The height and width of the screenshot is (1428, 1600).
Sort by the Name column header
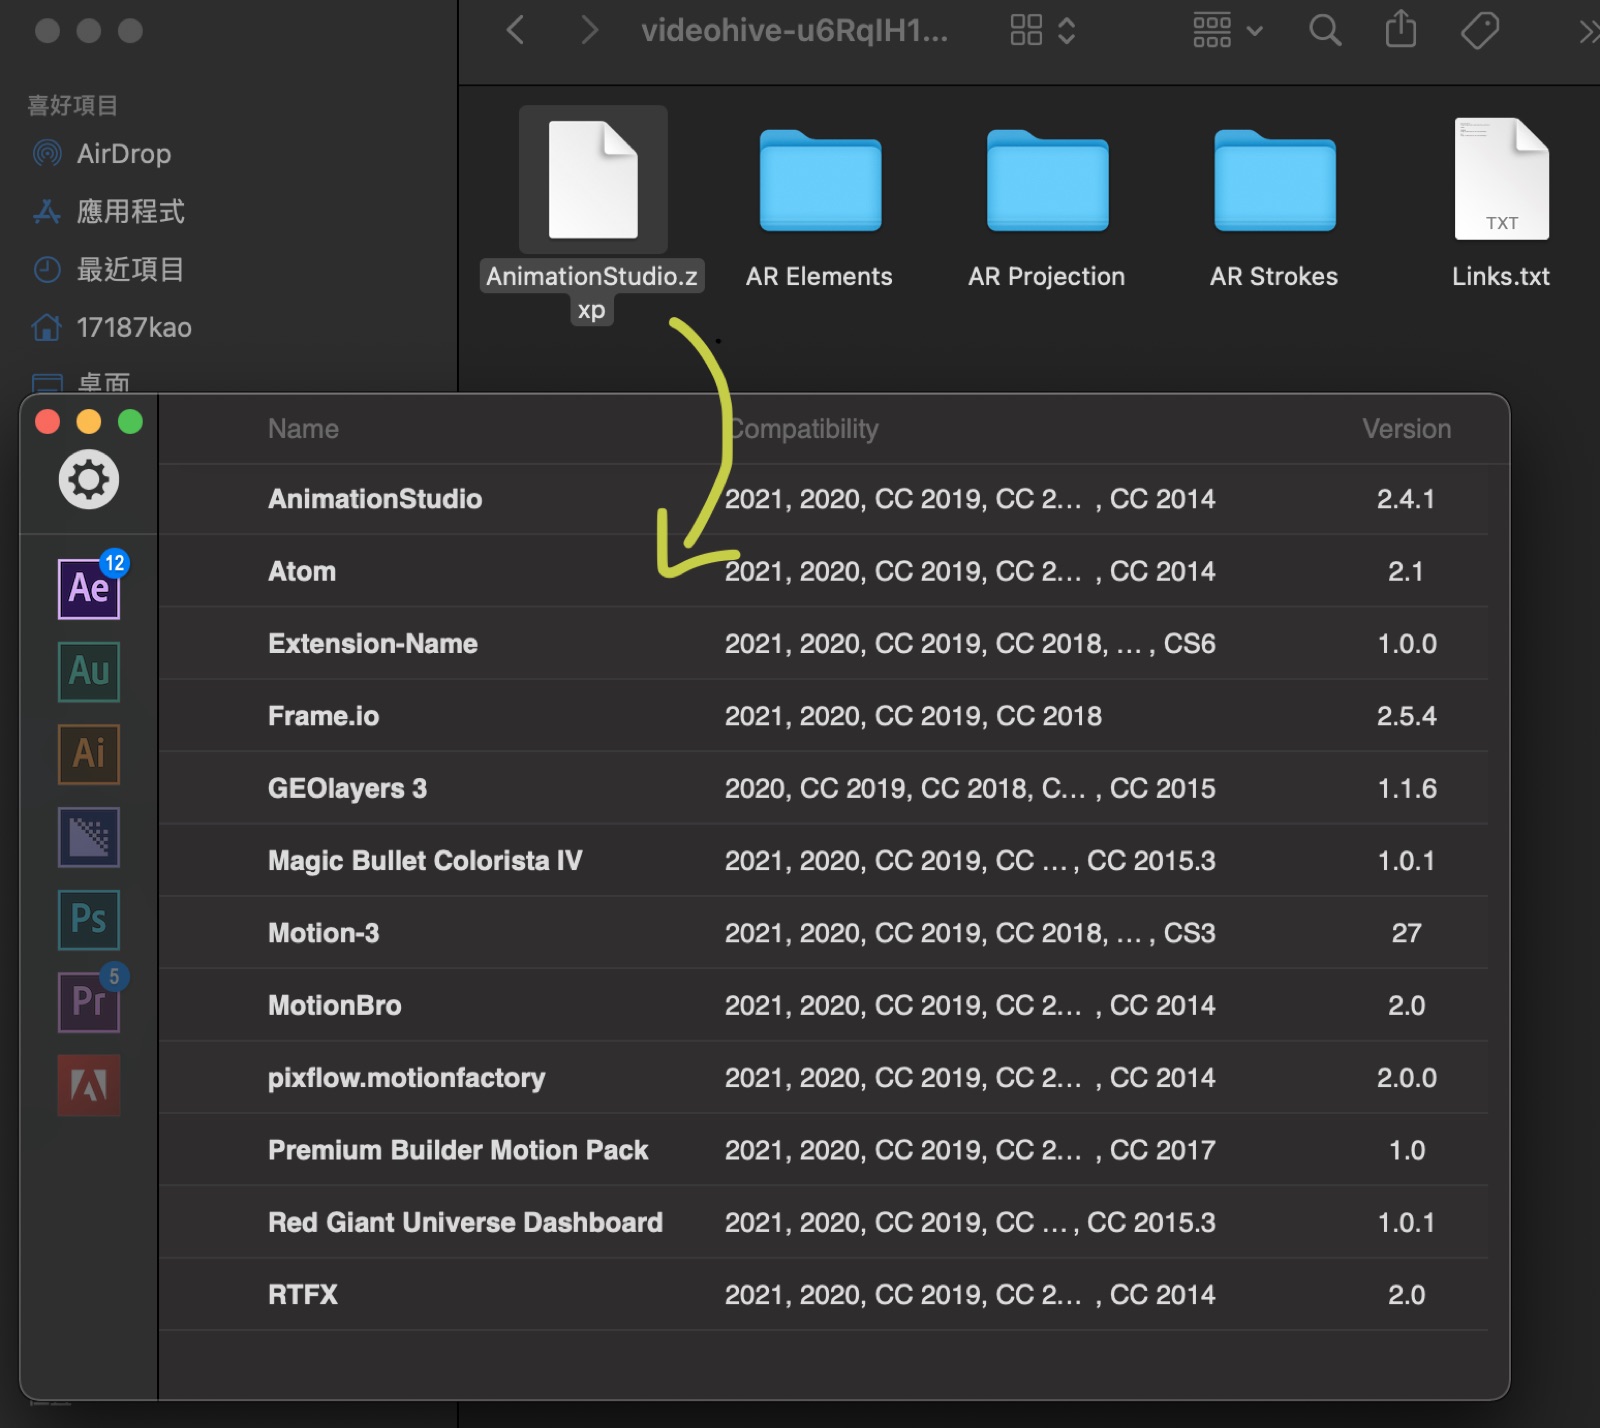click(303, 429)
